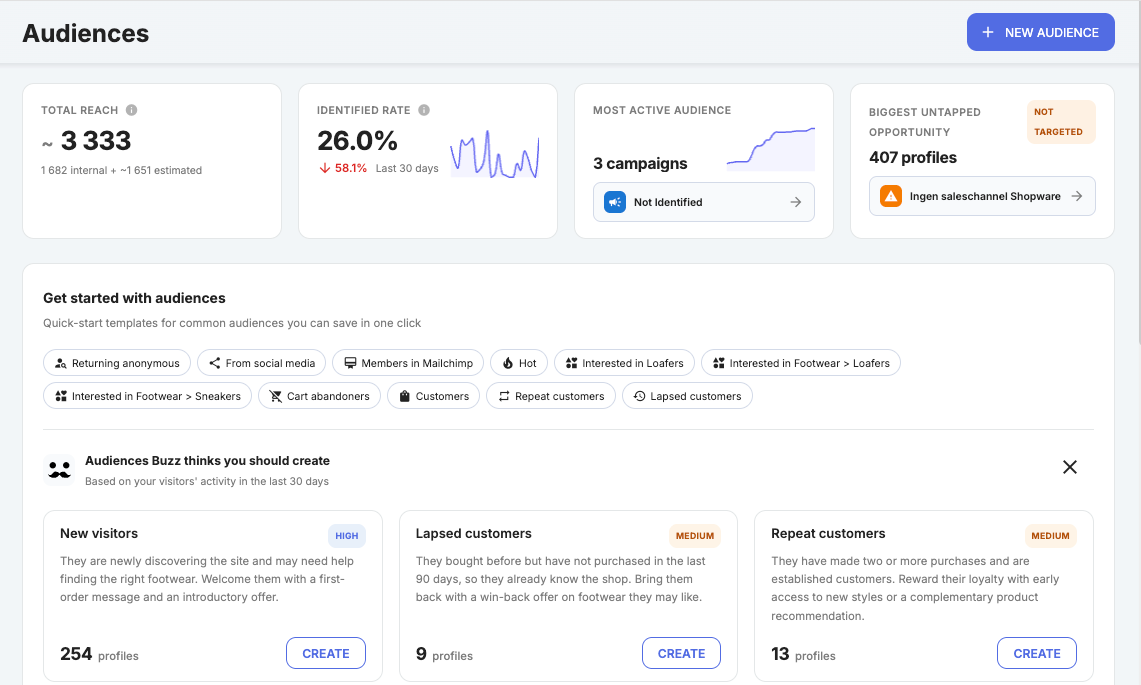Click the Returning anonymous person icon
This screenshot has height=685, width=1141.
(61, 363)
